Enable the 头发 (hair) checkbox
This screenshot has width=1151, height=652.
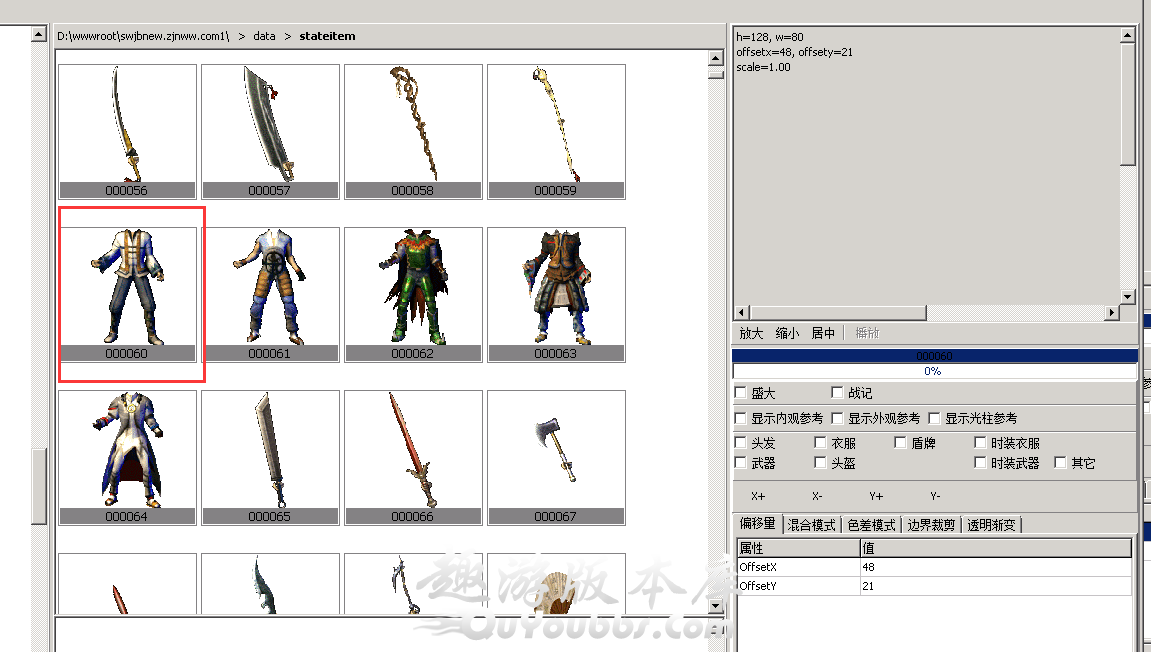pos(741,443)
